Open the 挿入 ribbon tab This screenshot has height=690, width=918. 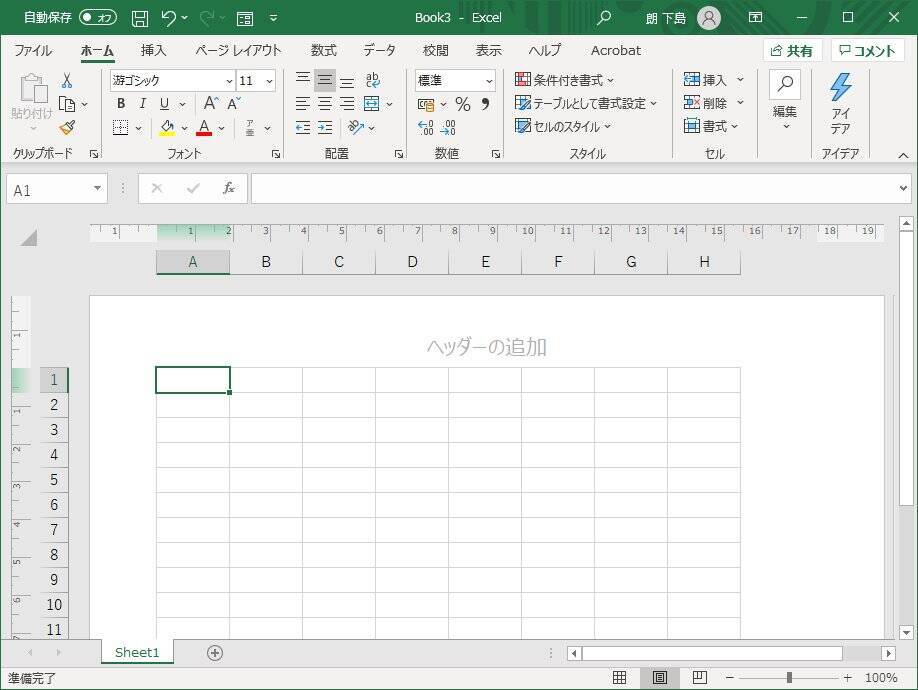pos(153,50)
